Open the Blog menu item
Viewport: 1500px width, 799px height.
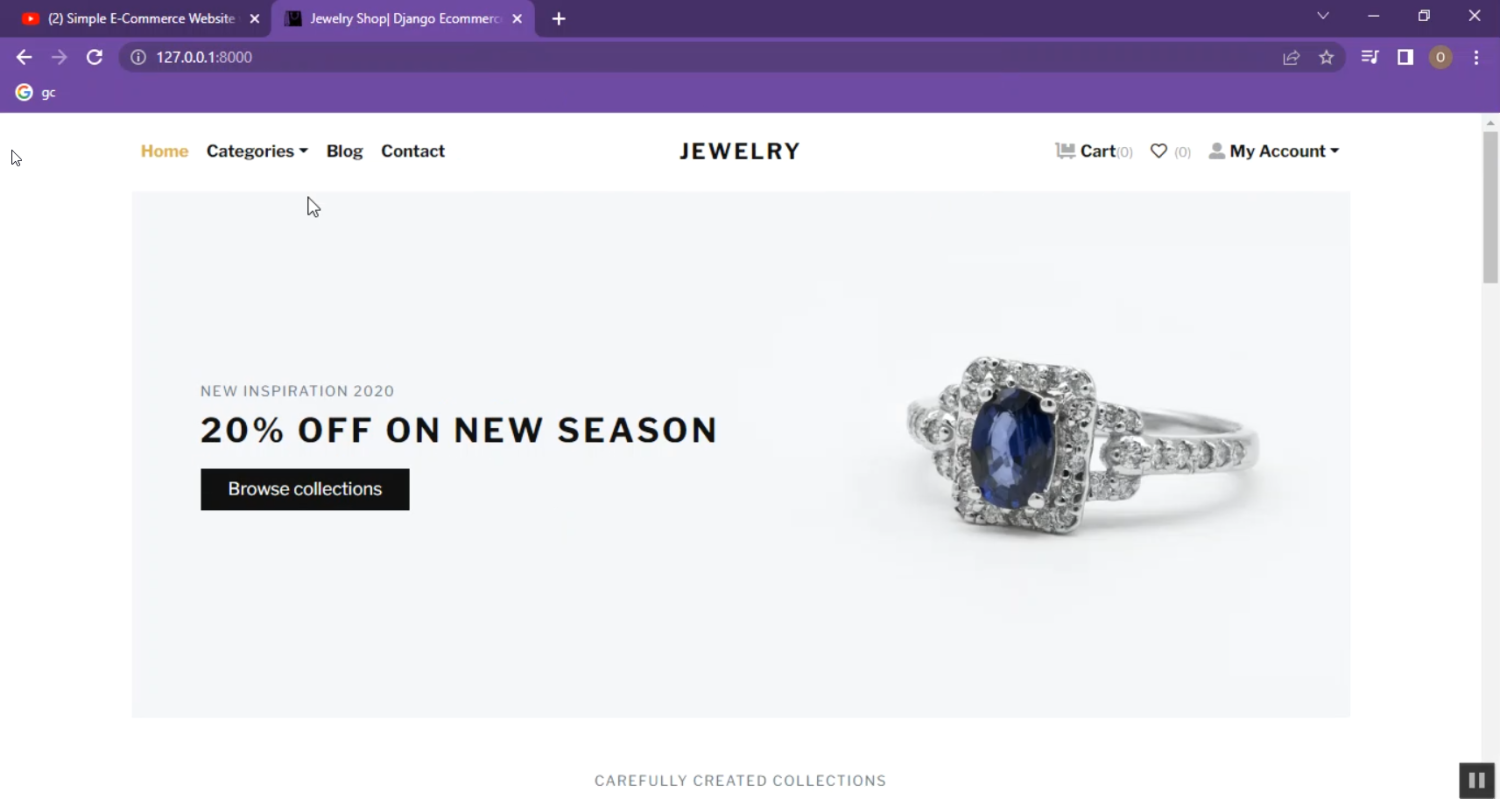(x=344, y=151)
